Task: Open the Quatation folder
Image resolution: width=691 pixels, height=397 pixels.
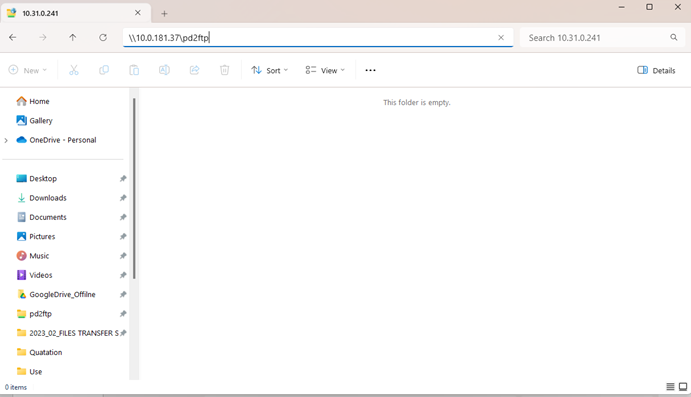Action: click(x=45, y=352)
